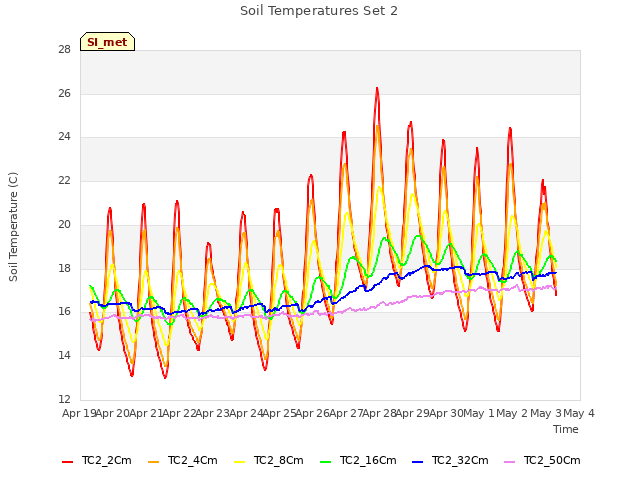Click the 16 y-axis tick label
Viewport: 640px width, 480px height.
pos(64,312)
